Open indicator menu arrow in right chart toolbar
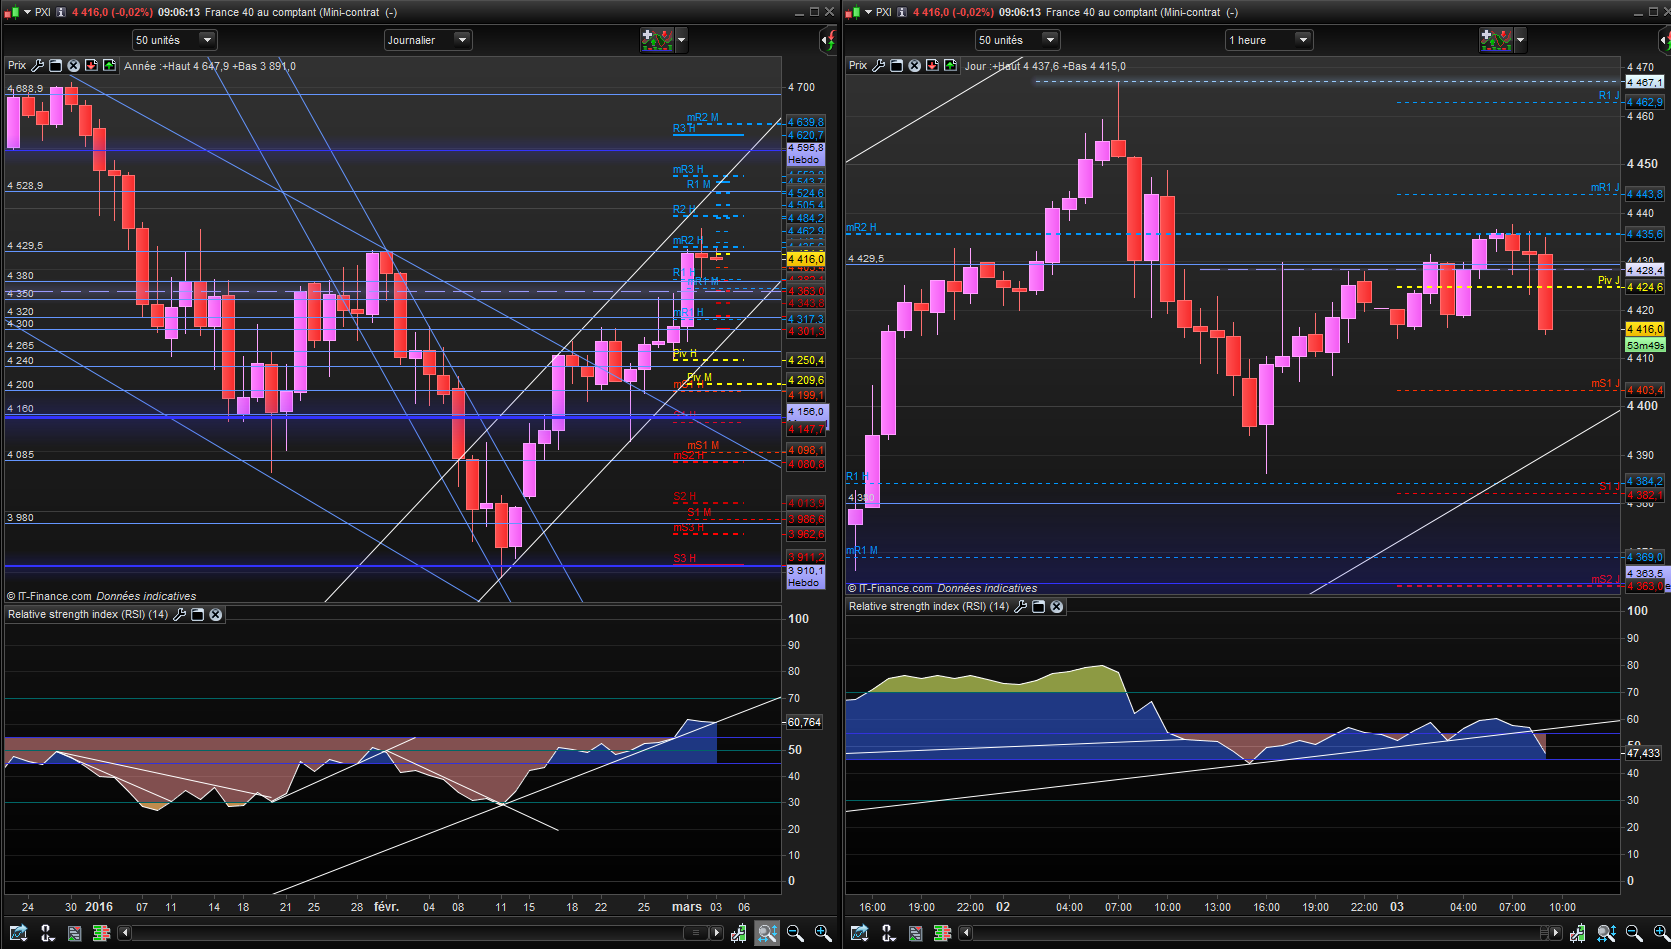This screenshot has height=949, width=1671. [1520, 40]
